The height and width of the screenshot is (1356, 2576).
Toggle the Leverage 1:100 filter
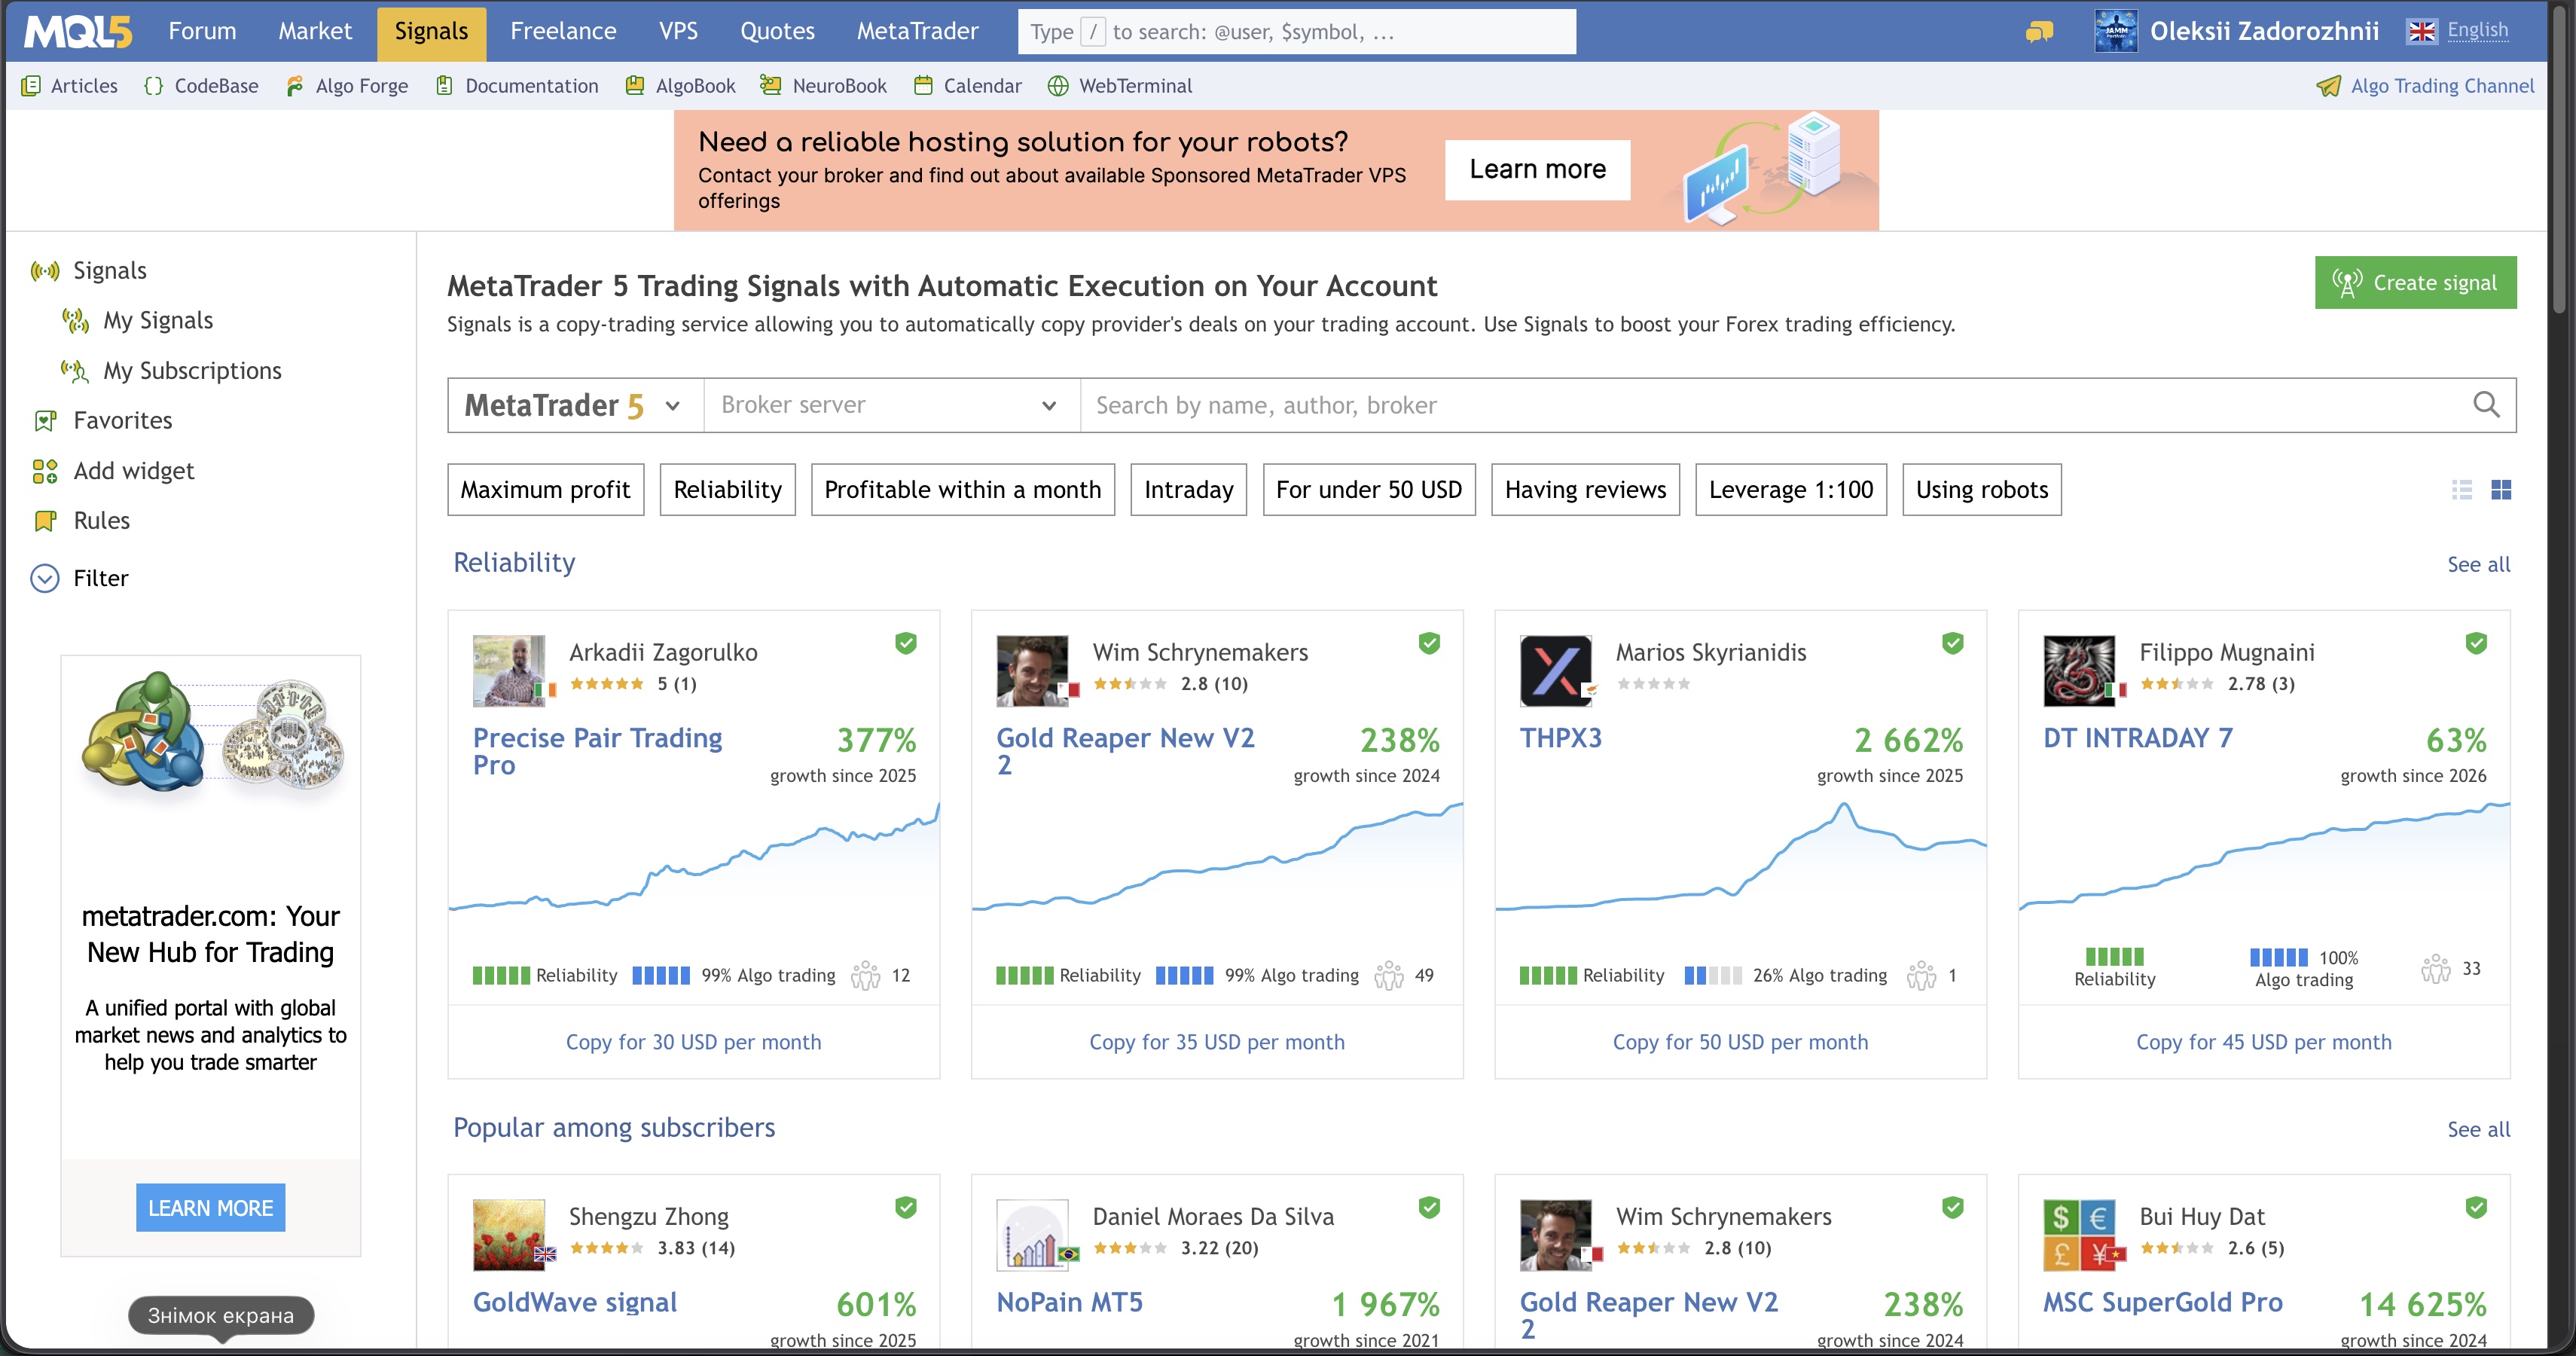pyautogui.click(x=1791, y=490)
